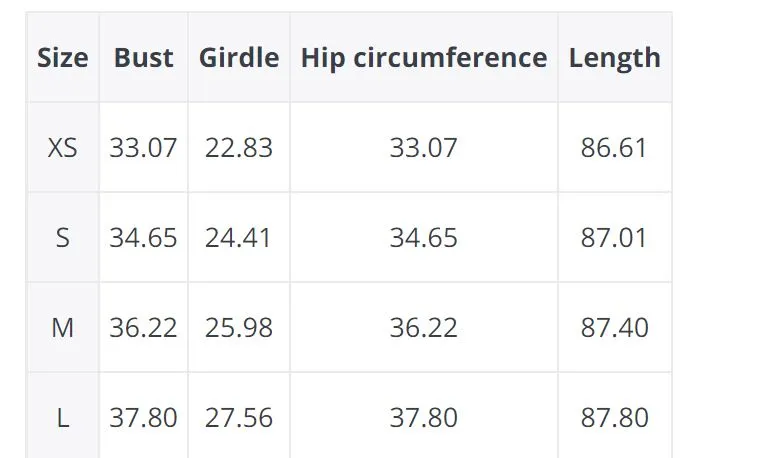Click M girdle value 25.98
The height and width of the screenshot is (458, 773).
[239, 328]
